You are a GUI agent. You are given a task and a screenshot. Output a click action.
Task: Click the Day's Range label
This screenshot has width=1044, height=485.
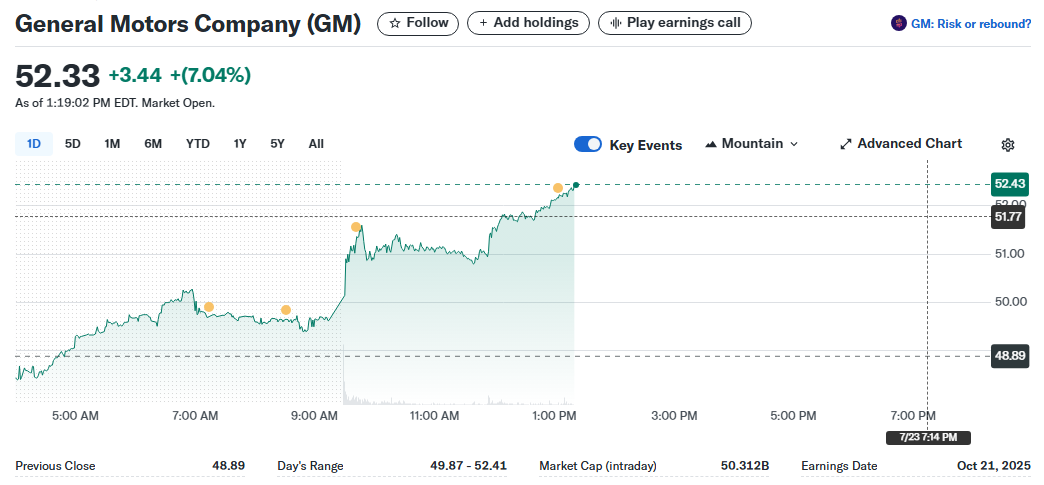coord(310,466)
